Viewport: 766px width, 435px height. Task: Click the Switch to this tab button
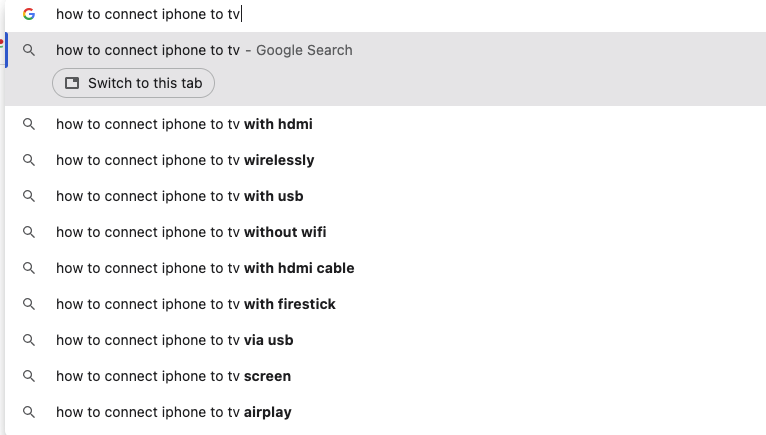[x=133, y=83]
